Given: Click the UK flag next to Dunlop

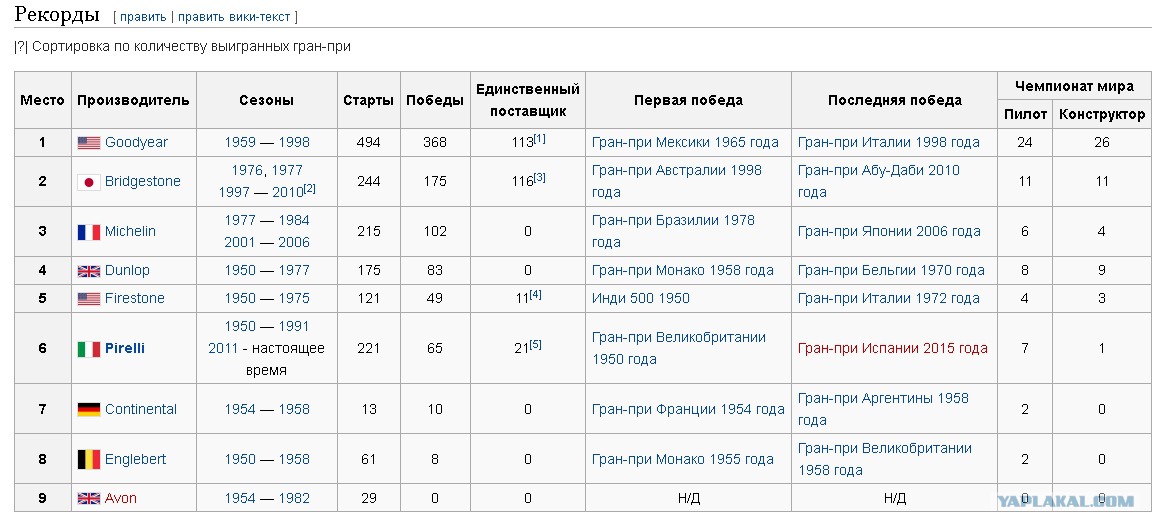Looking at the screenshot, I should (89, 271).
